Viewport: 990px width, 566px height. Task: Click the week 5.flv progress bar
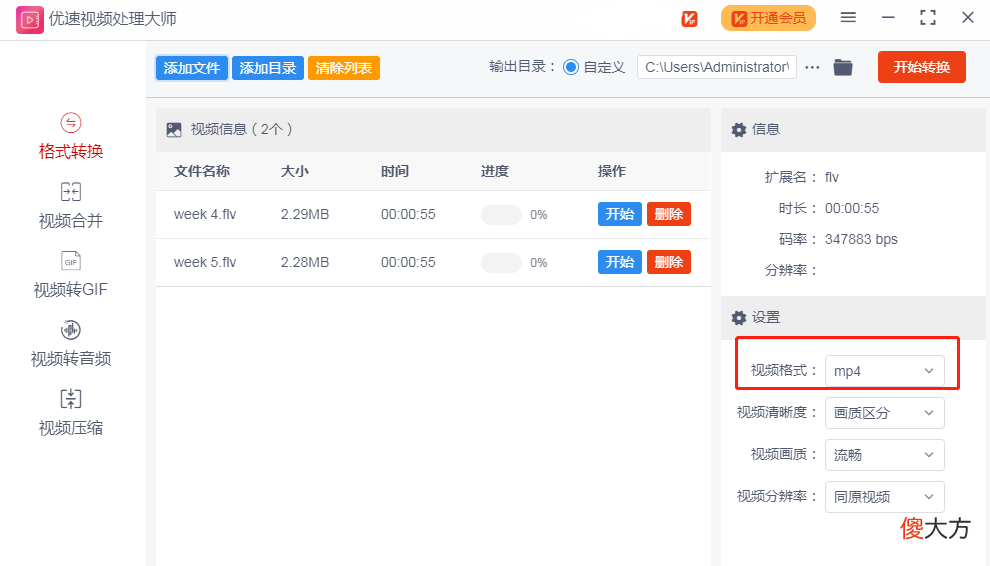(x=501, y=263)
